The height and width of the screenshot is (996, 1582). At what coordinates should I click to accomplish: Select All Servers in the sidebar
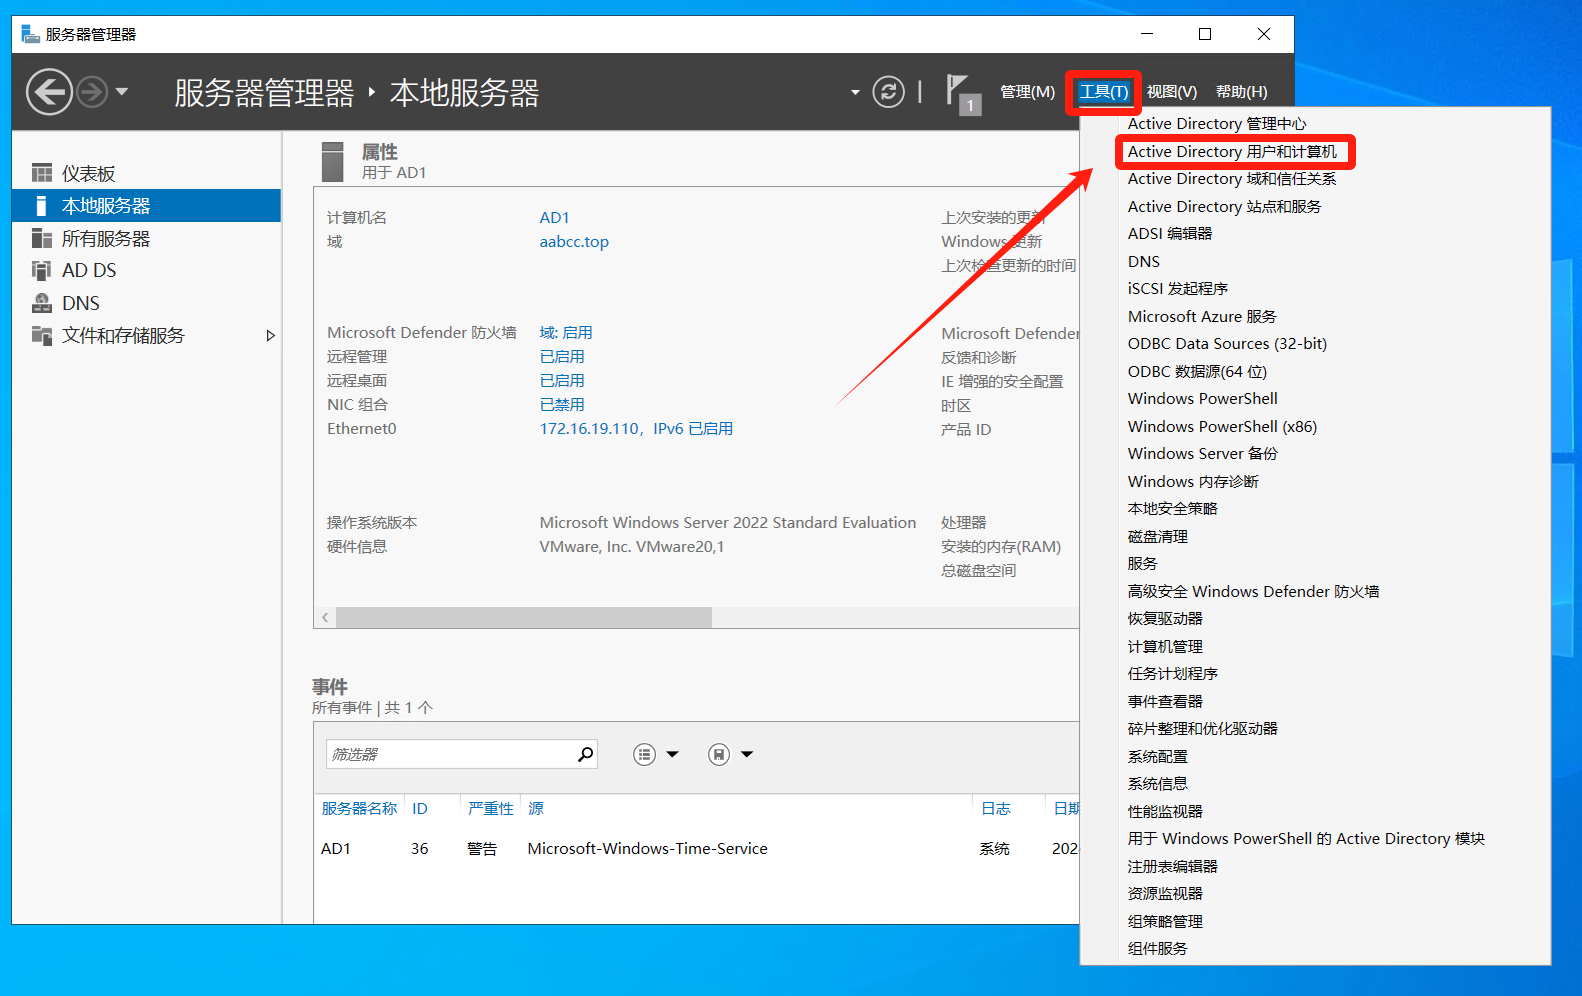pos(105,239)
